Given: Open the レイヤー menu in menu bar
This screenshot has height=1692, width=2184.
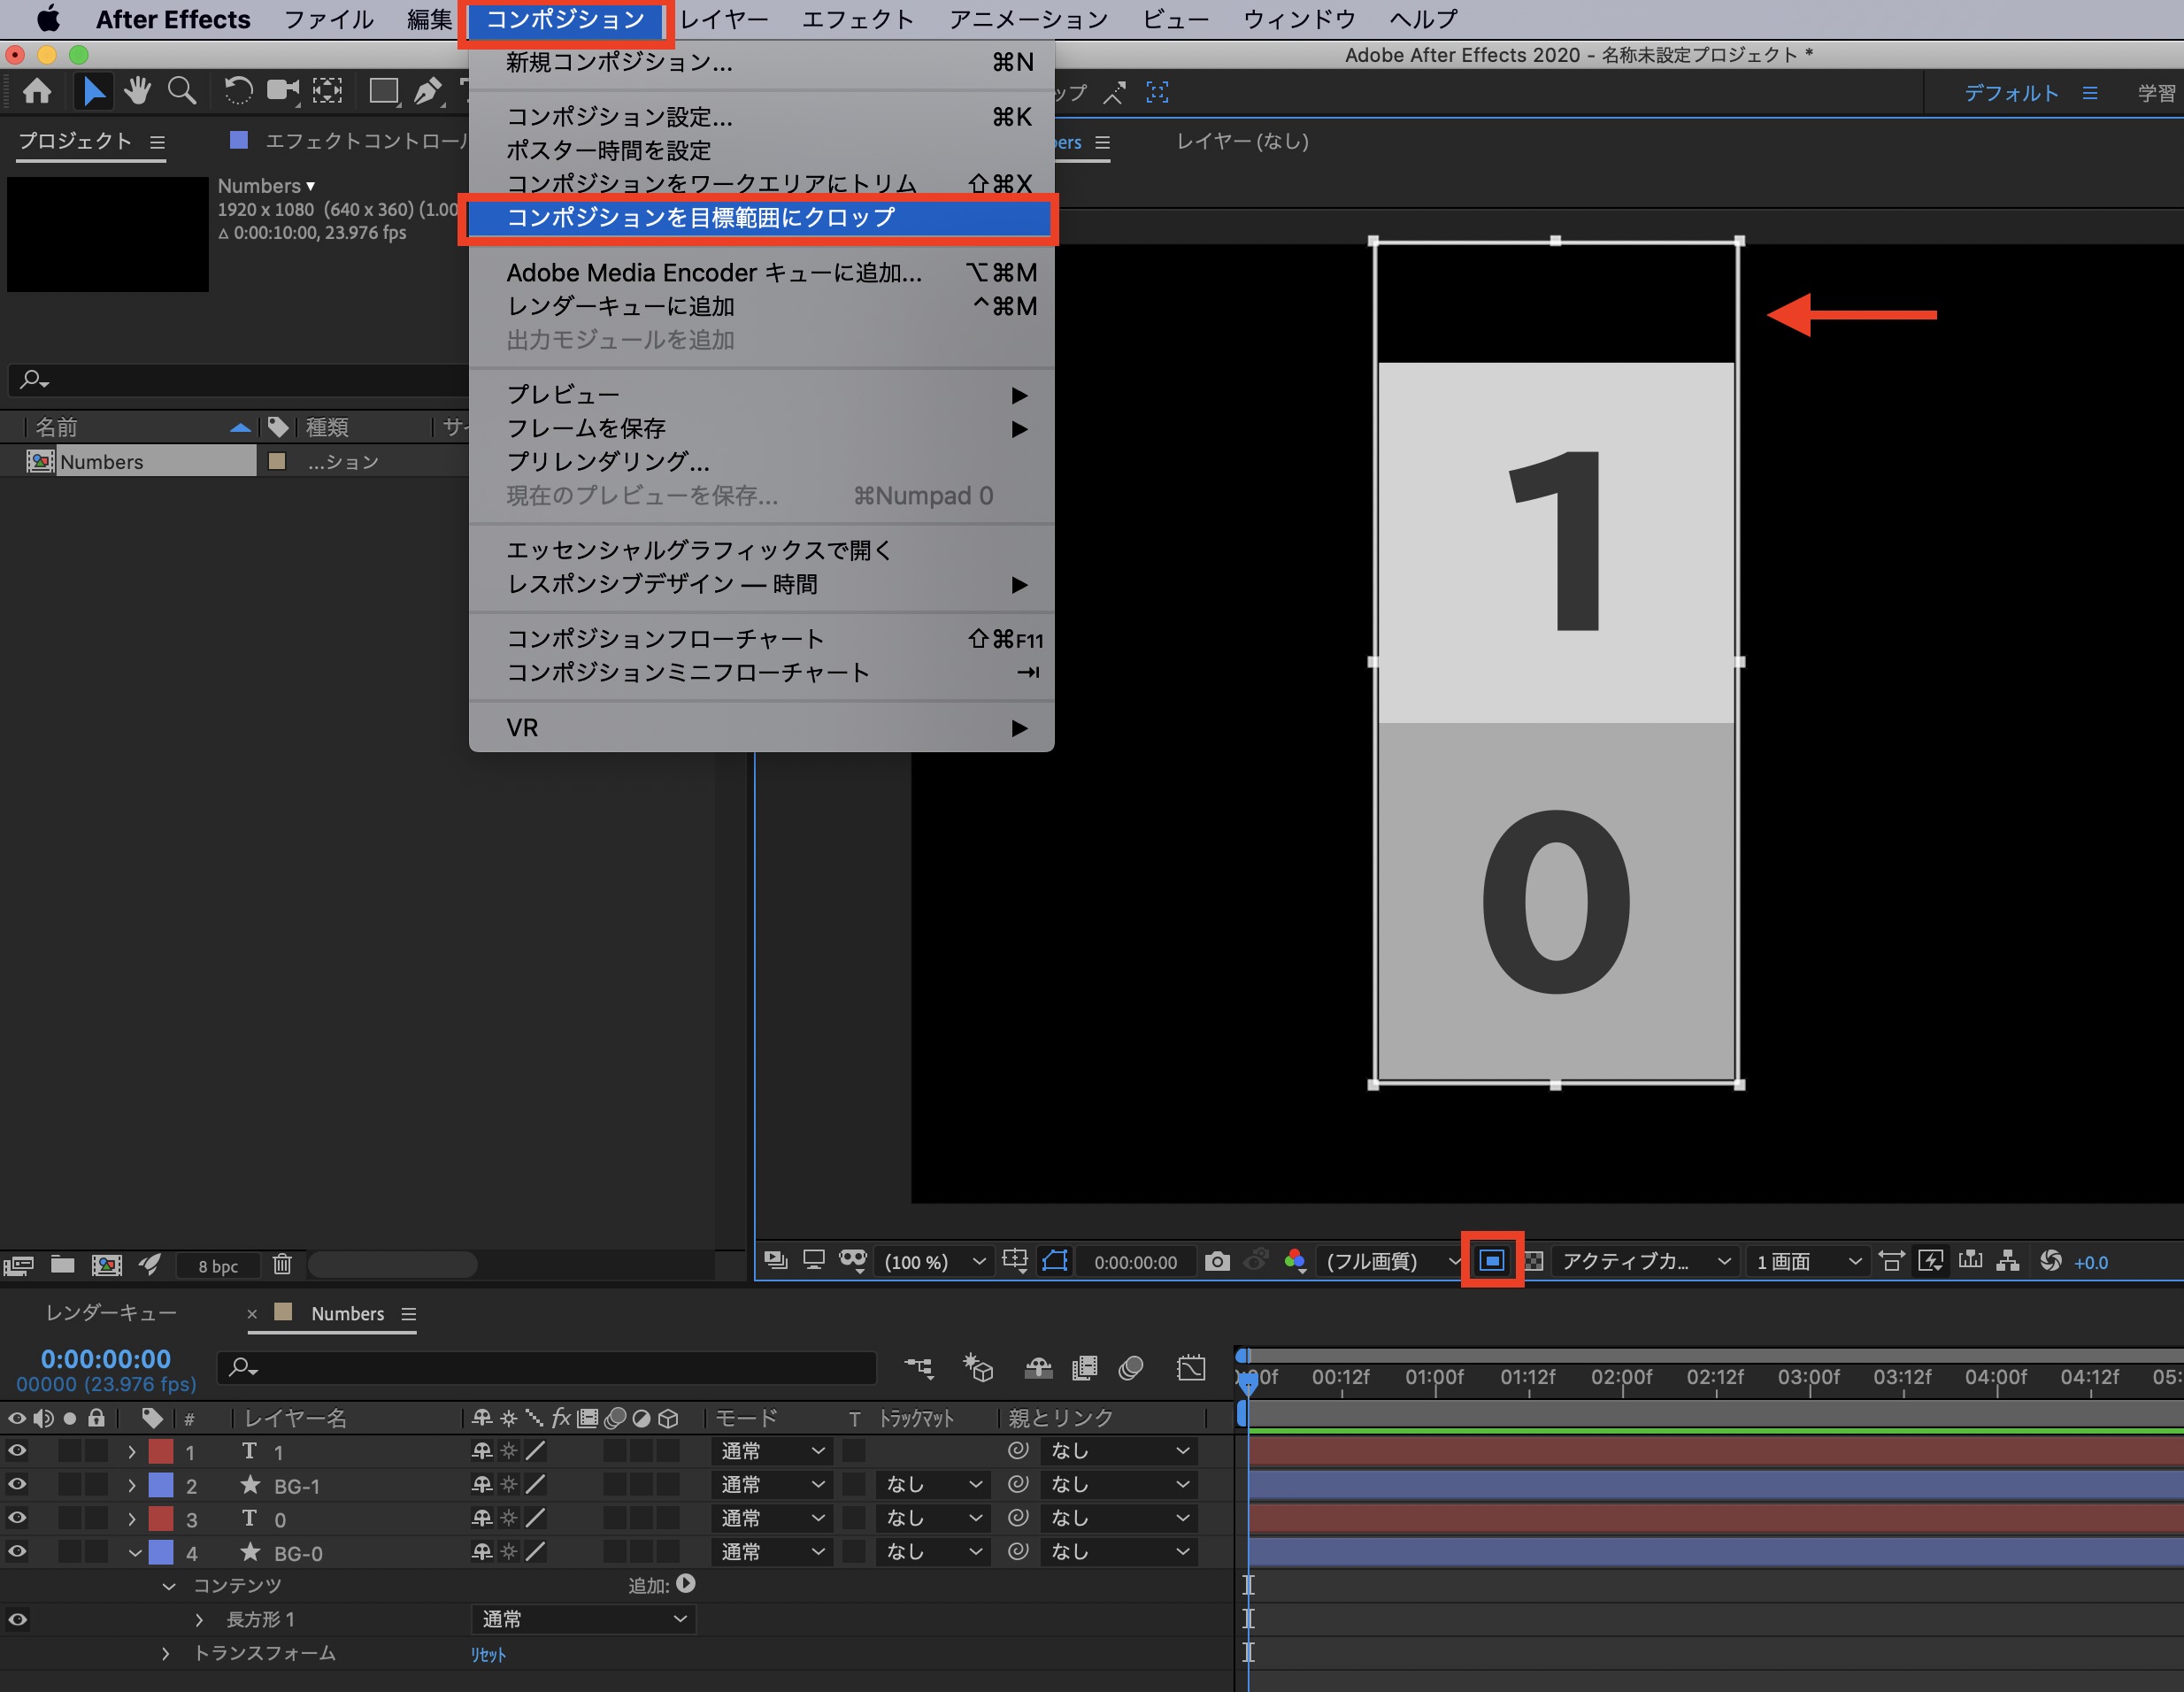Looking at the screenshot, I should pyautogui.click(x=724, y=19).
